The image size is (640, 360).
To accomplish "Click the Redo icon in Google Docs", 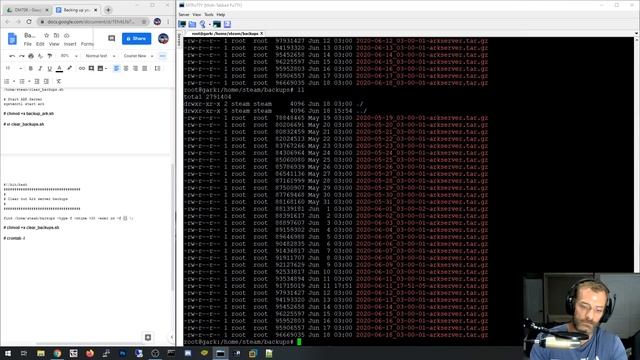I will (x=22, y=56).
